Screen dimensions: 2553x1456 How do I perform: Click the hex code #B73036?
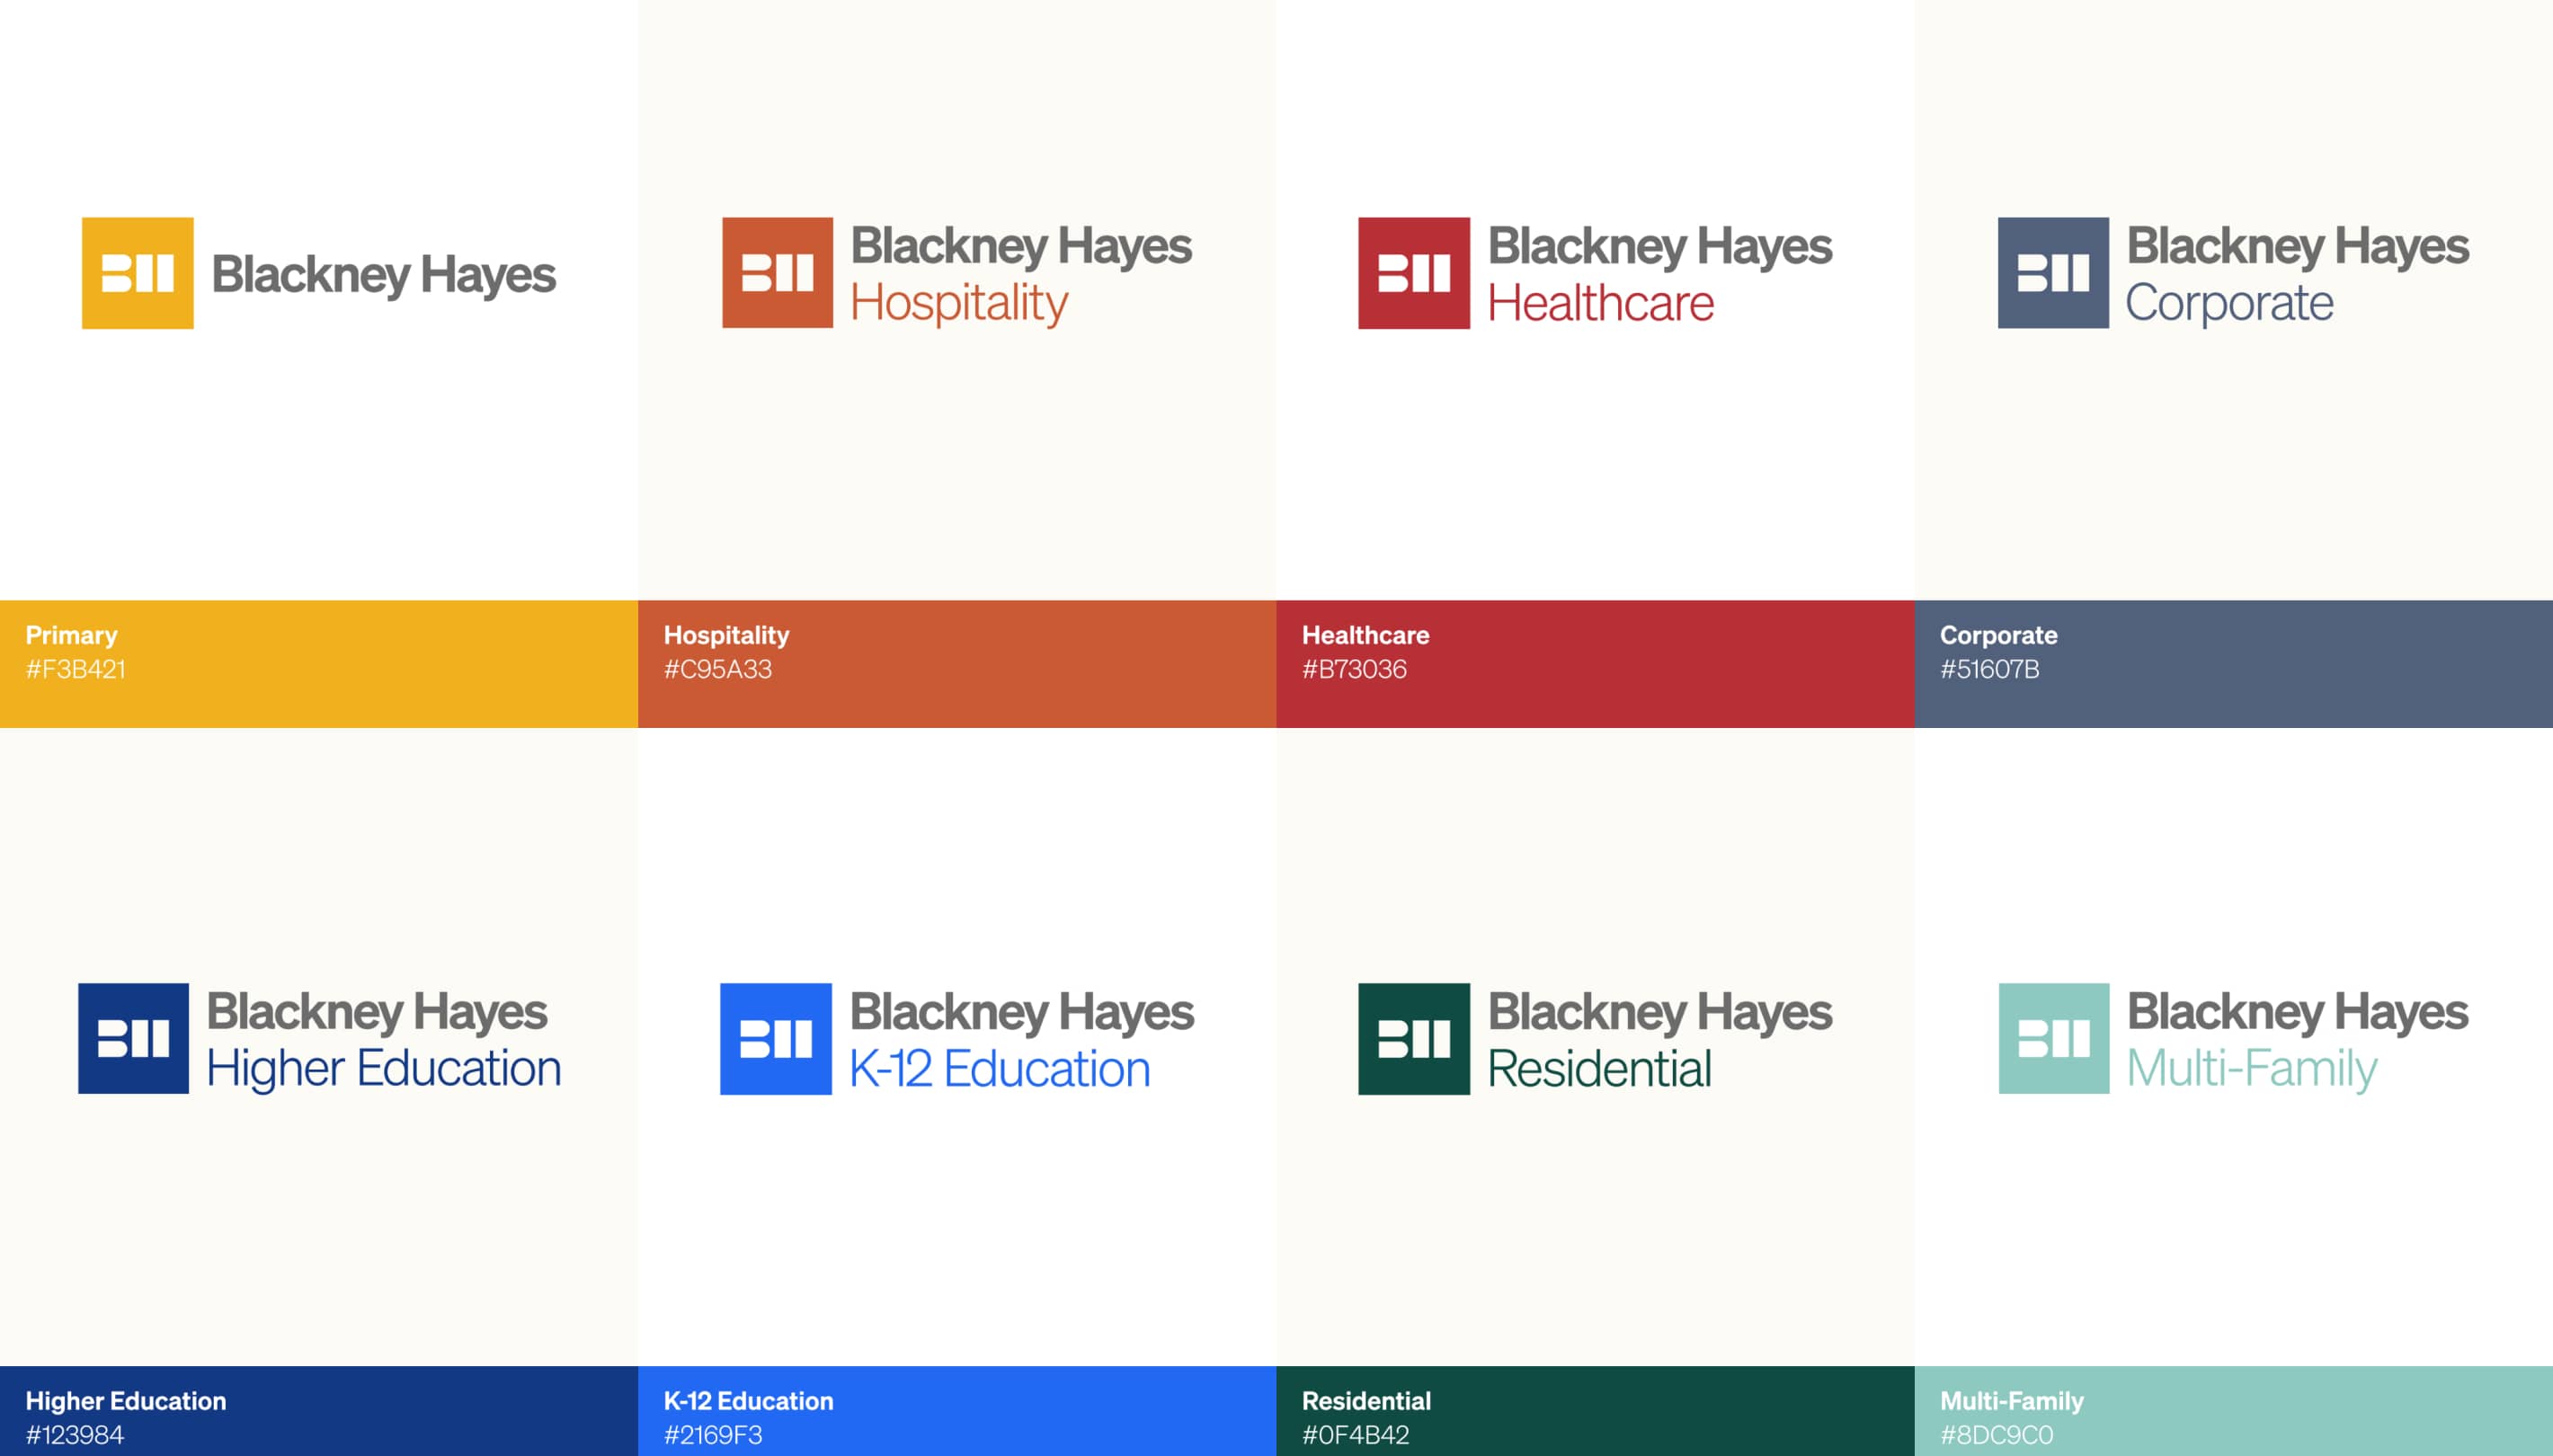tap(1354, 669)
